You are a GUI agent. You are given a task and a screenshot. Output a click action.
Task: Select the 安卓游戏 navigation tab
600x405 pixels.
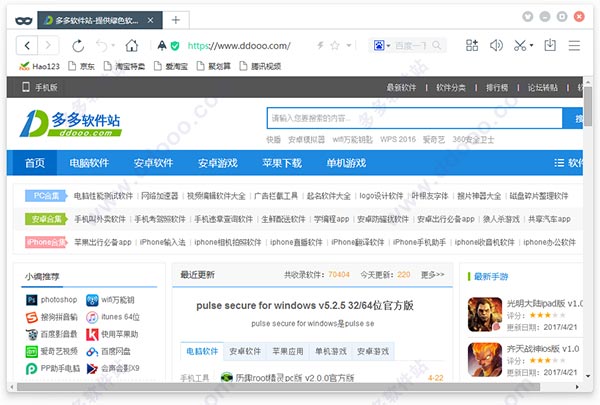pos(218,163)
